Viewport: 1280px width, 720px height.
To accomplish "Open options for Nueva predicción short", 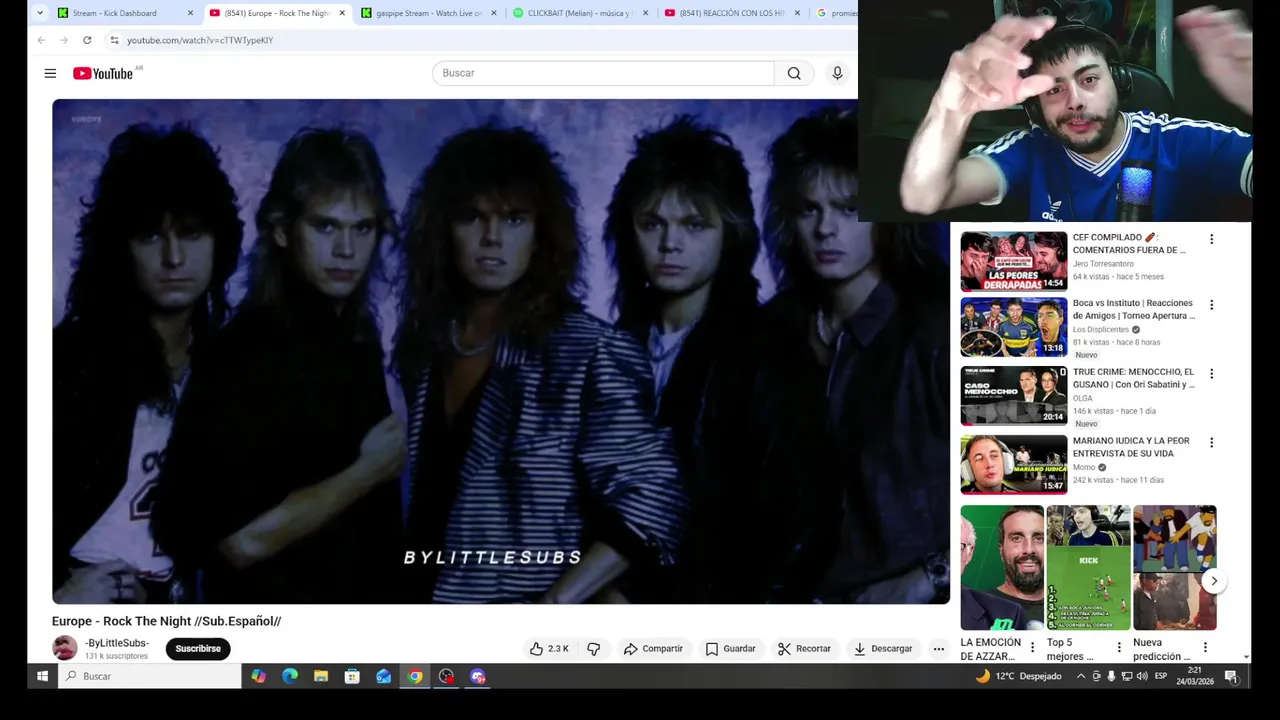I will 1205,648.
